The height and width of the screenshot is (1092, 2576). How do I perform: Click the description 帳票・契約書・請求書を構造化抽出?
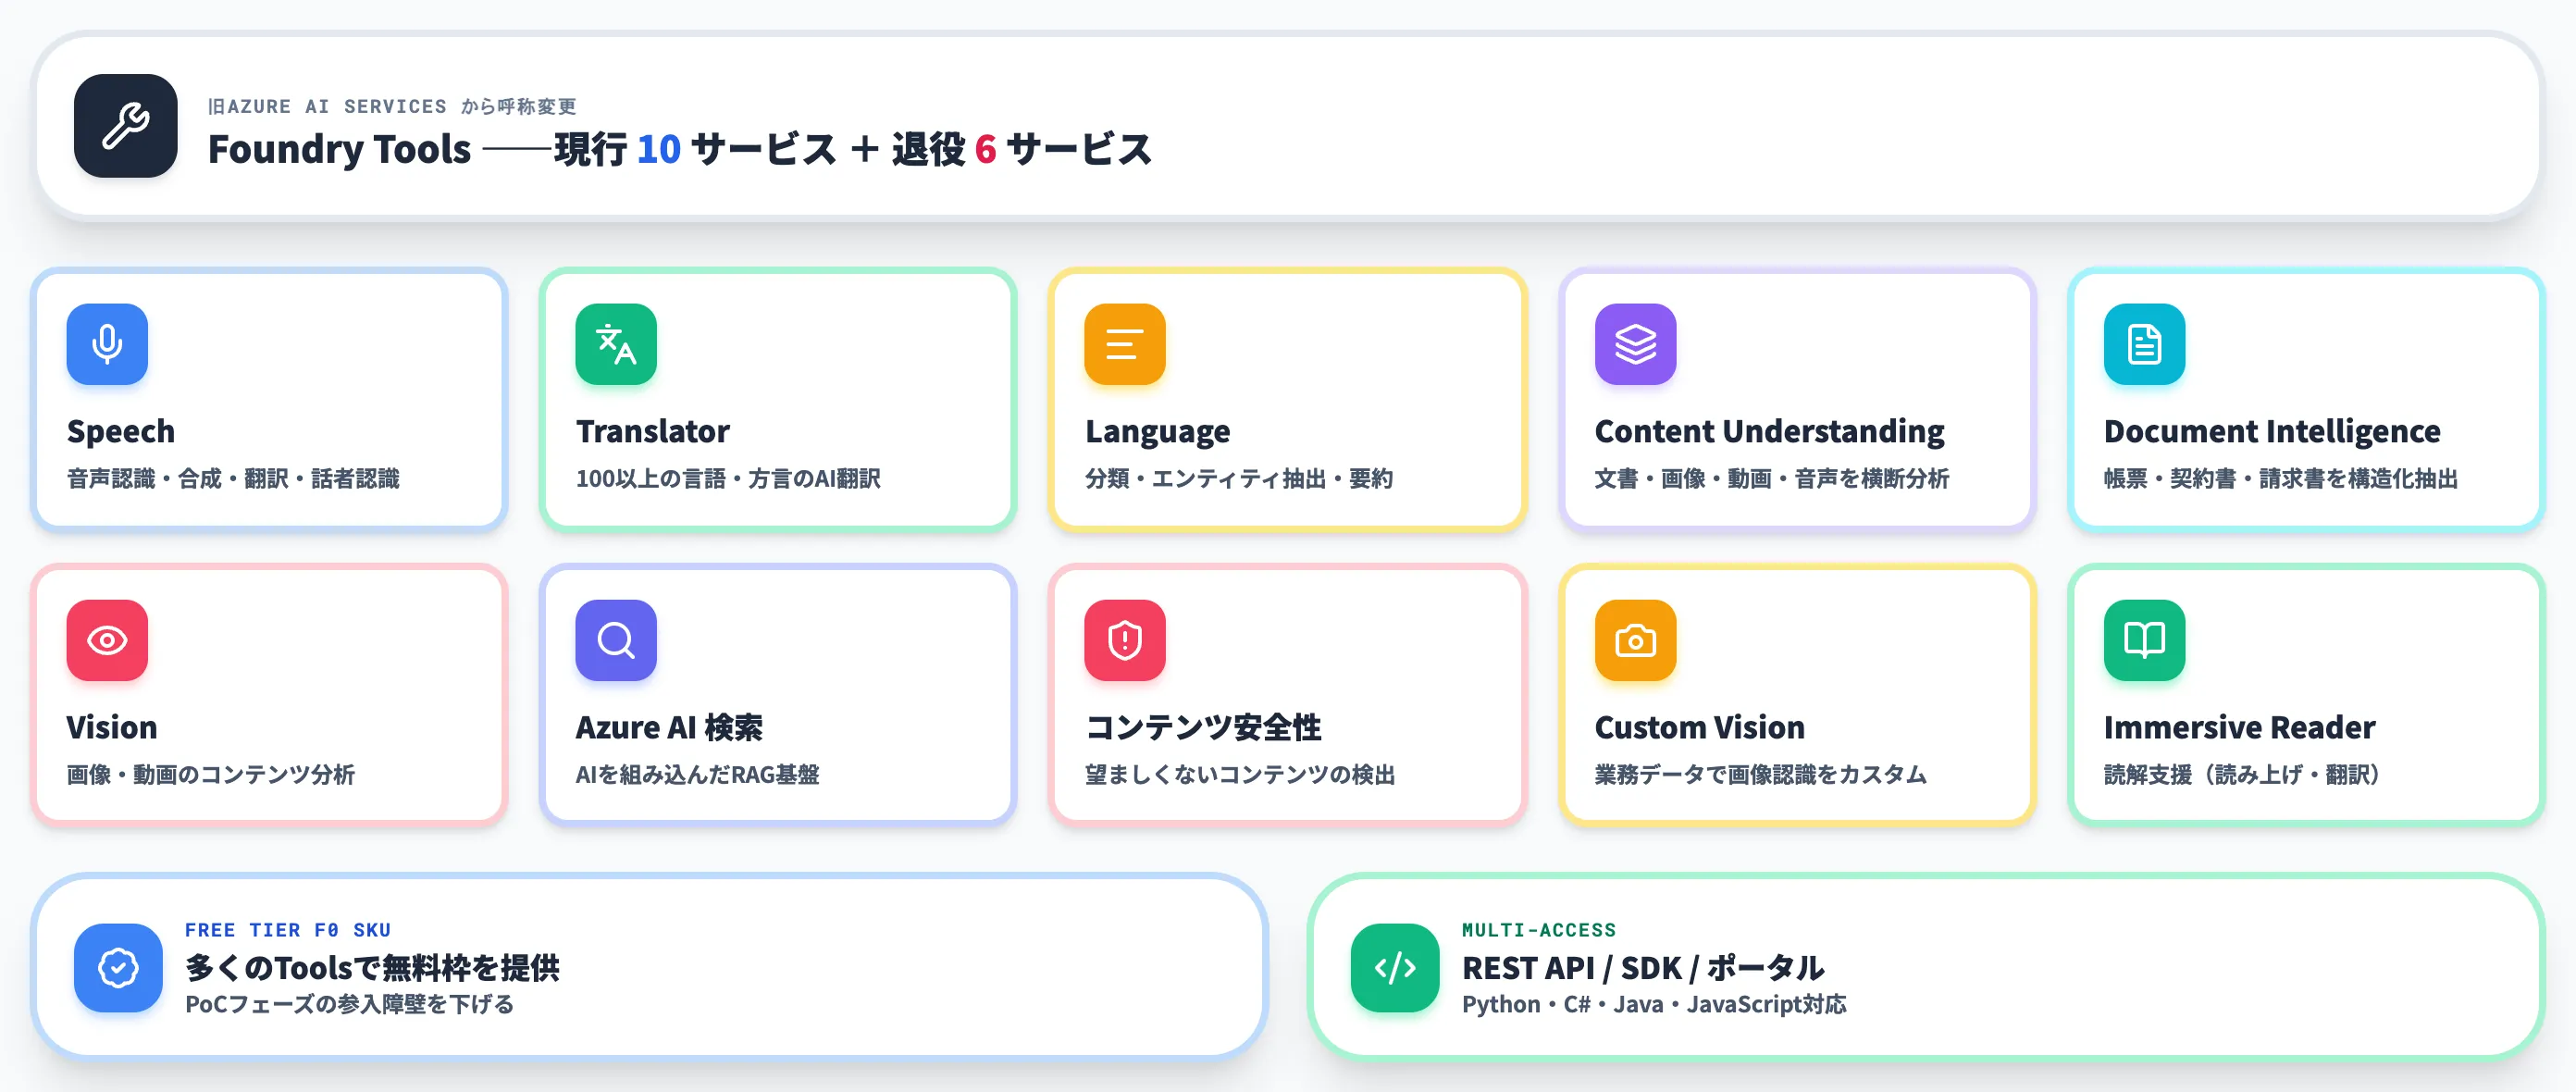click(x=2281, y=478)
